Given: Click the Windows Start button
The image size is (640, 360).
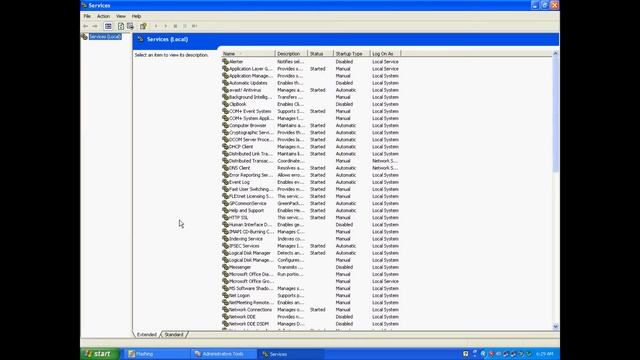Looking at the screenshot, I should pyautogui.click(x=100, y=354).
